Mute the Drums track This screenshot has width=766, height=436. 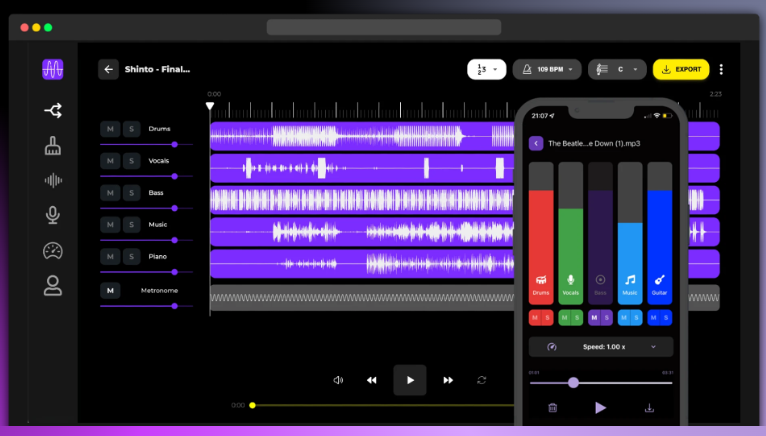[x=110, y=129]
